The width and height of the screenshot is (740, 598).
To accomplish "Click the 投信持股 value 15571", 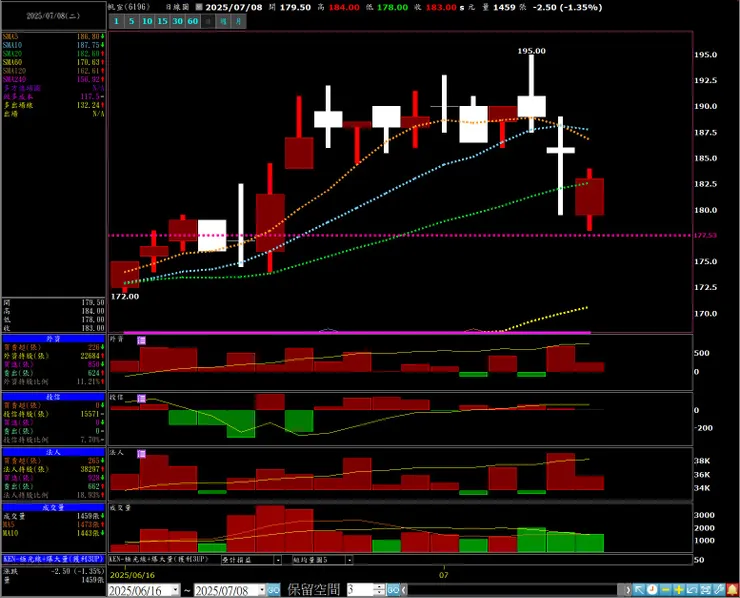I will click(90, 414).
